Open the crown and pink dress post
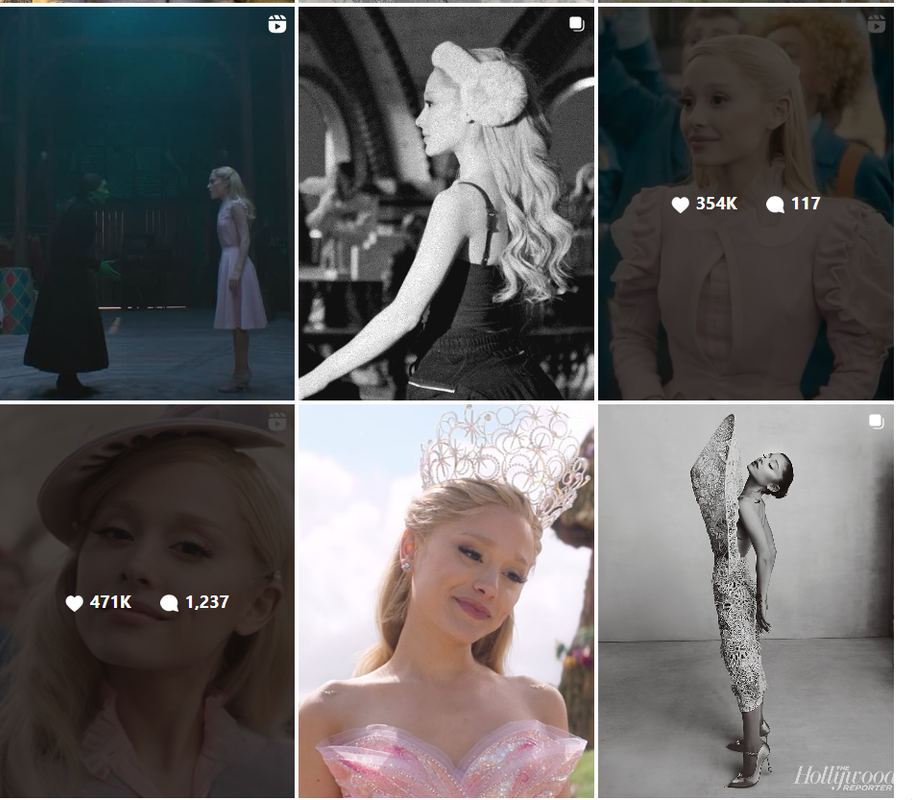 tap(446, 601)
